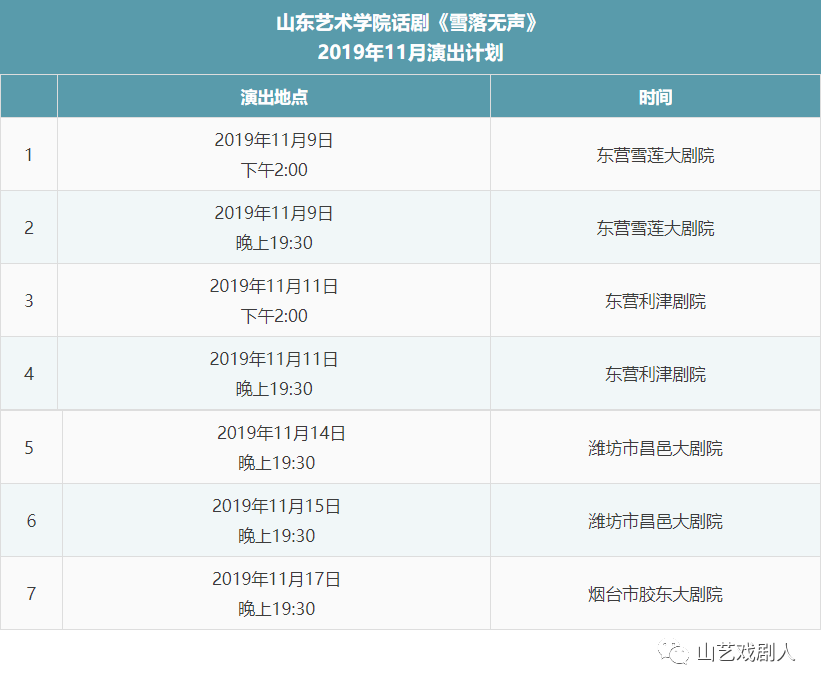Select the 烟台市胶东大剧院 venue cell

coord(655,594)
